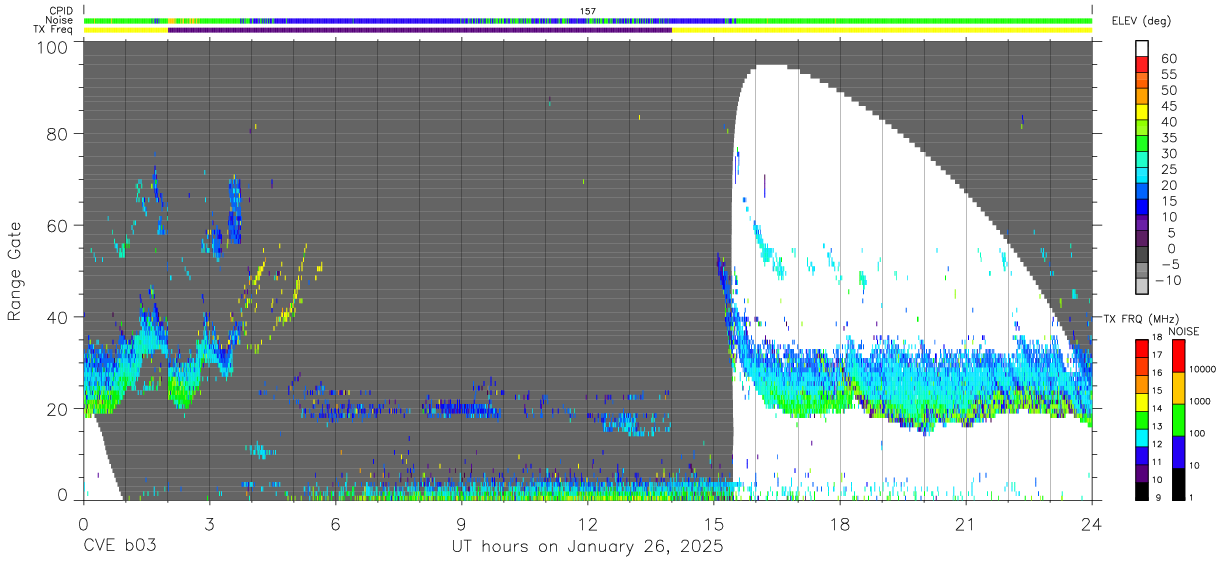Click the CVE b03 radar beam label
Image resolution: width=1228 pixels, height=567 pixels.
[119, 547]
